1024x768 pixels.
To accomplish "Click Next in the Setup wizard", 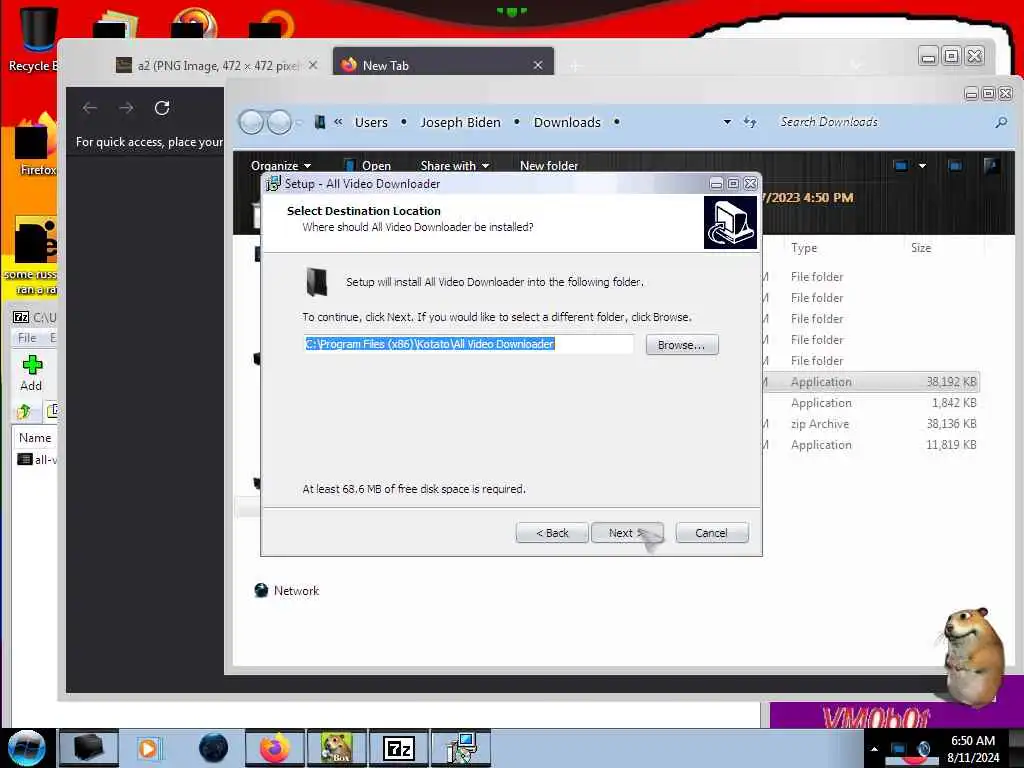I will pos(627,533).
